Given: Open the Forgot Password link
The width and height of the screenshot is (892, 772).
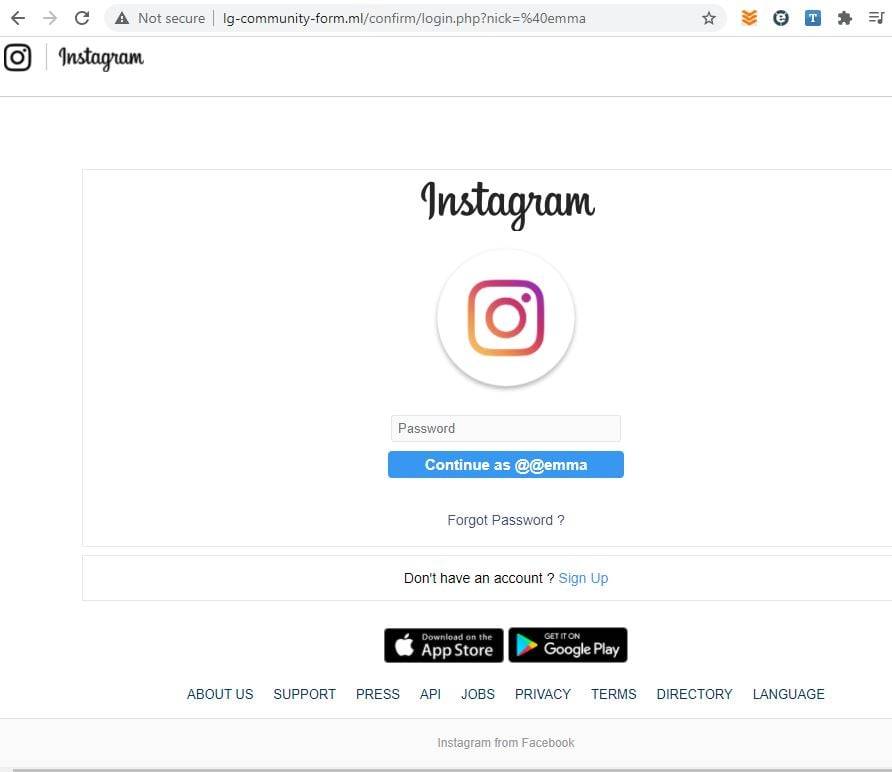Looking at the screenshot, I should (506, 520).
